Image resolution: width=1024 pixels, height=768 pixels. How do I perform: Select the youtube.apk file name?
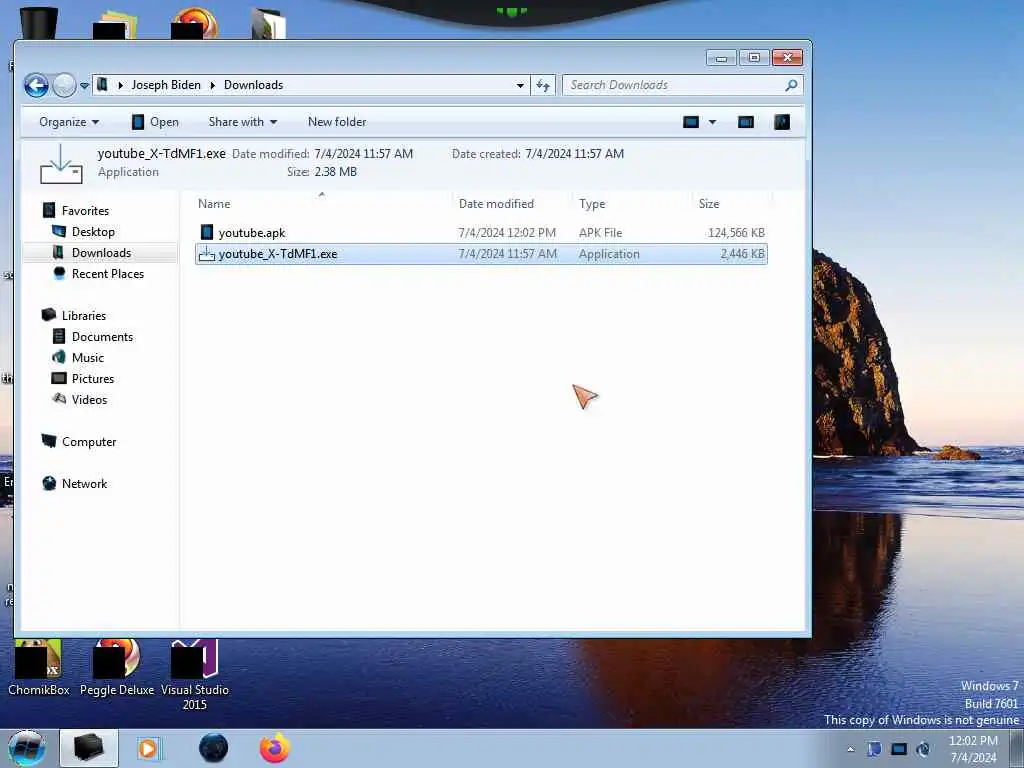[252, 233]
